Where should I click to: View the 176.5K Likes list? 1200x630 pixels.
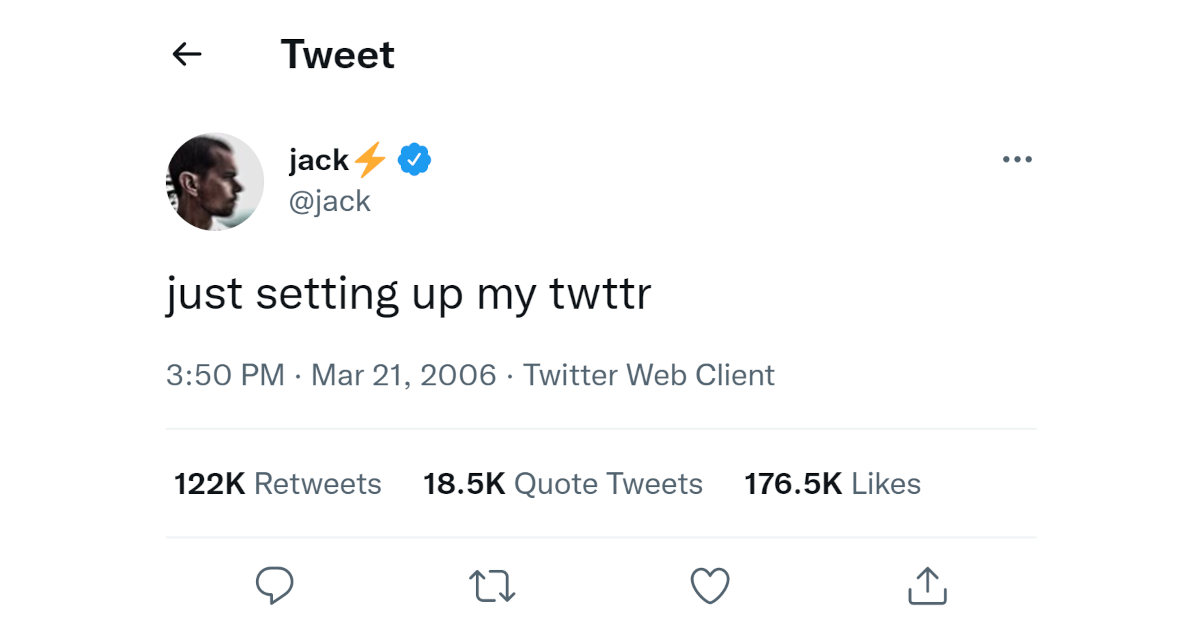[832, 484]
